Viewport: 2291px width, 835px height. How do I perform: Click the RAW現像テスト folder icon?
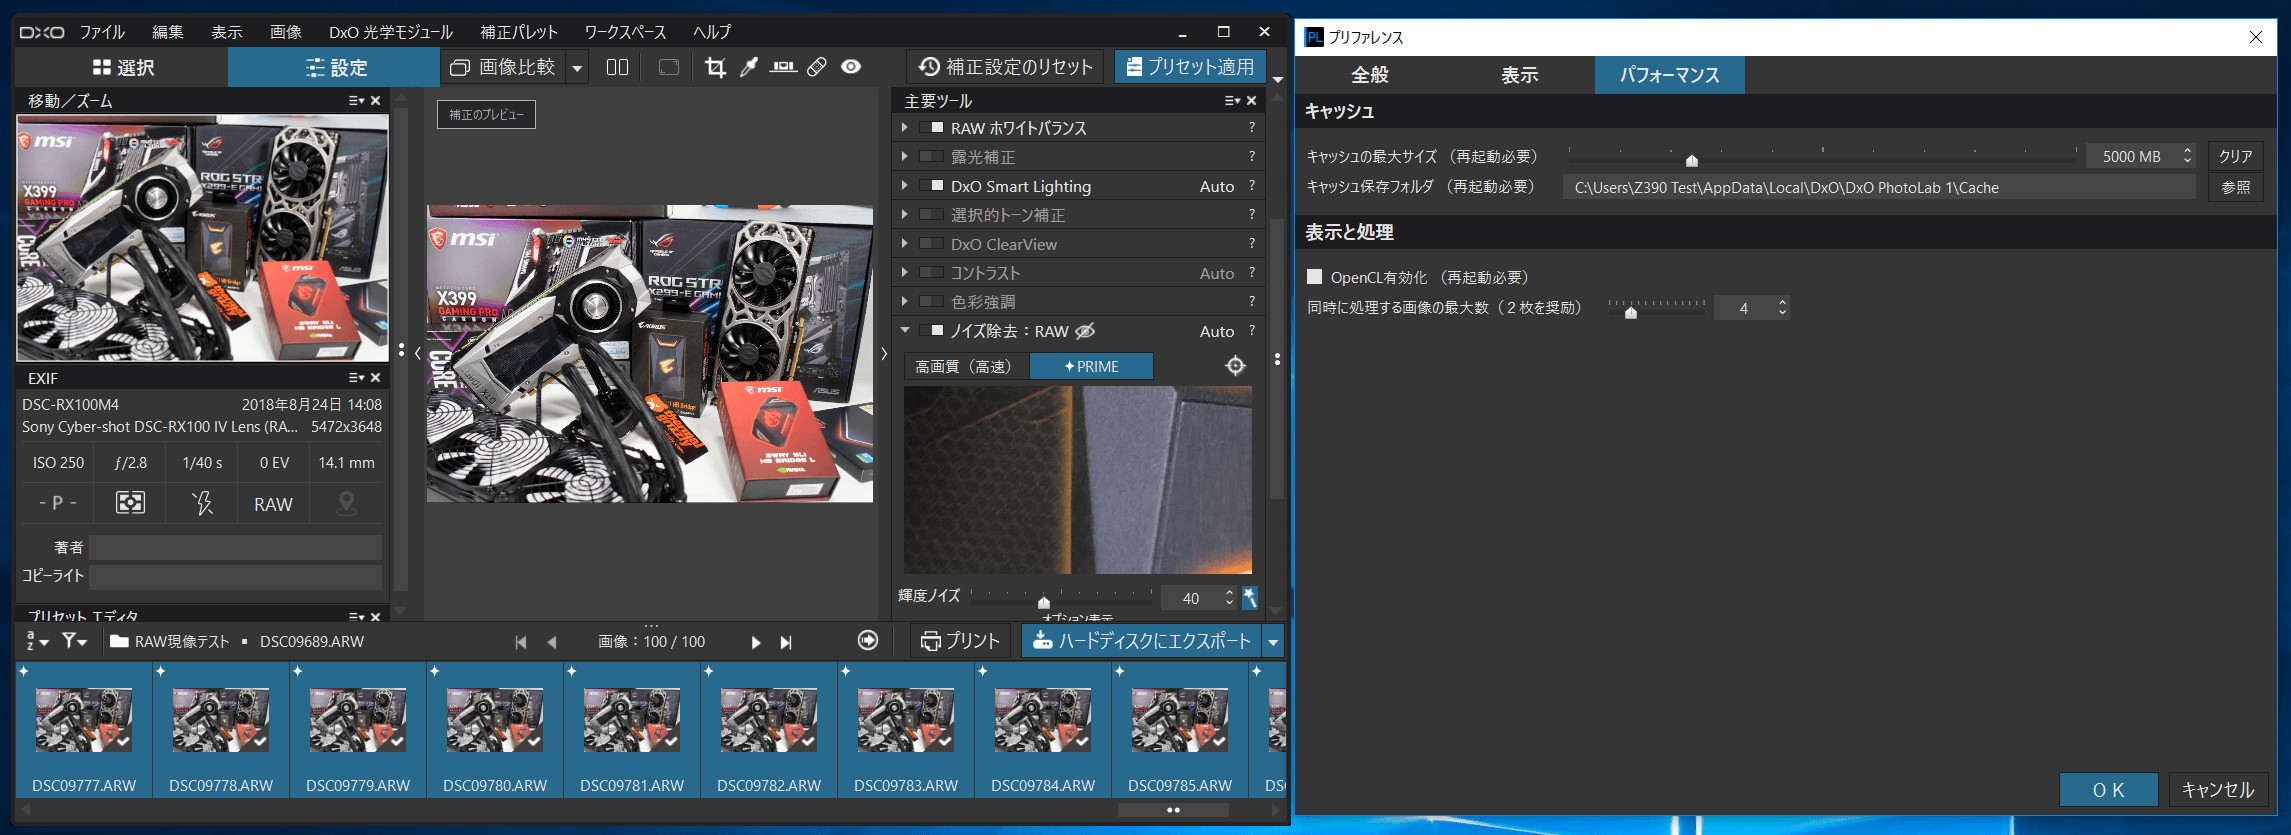tap(119, 641)
